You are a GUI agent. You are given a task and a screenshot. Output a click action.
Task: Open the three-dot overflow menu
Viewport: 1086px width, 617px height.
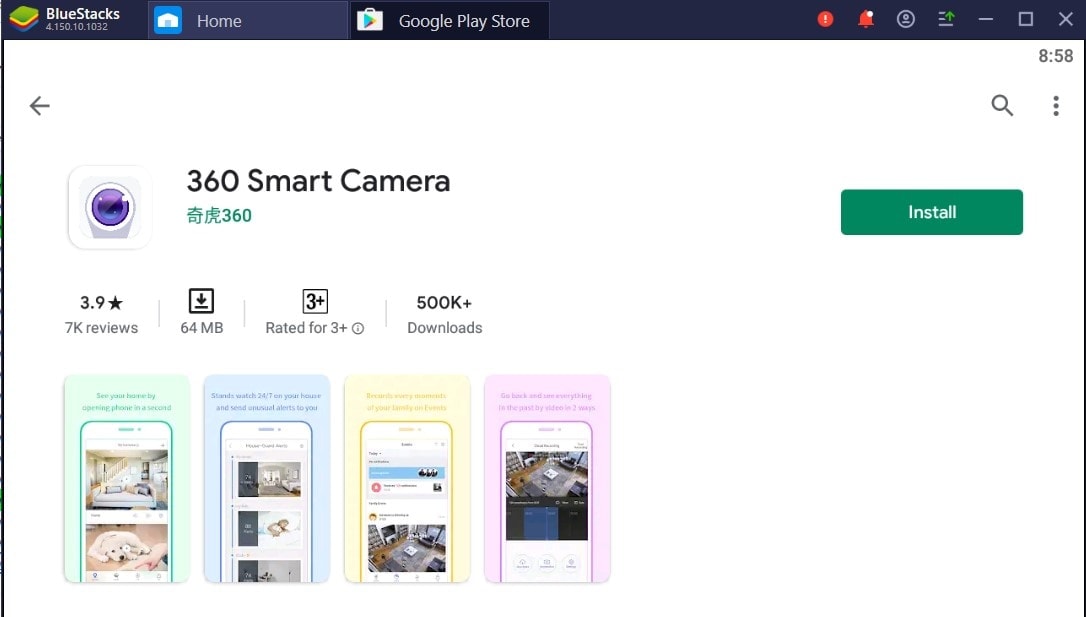point(1056,105)
